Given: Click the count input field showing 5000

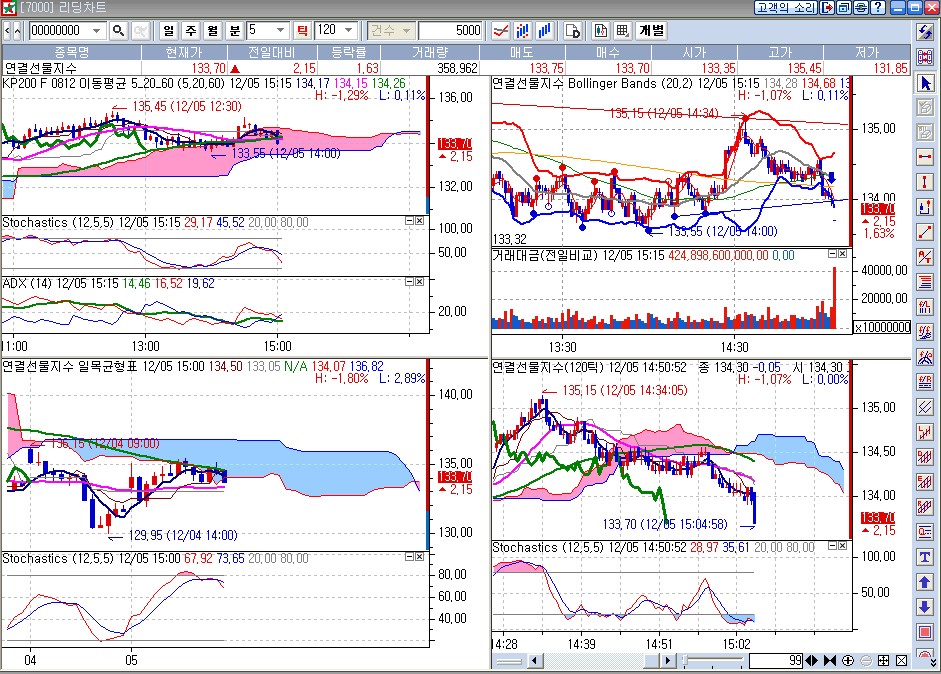Looking at the screenshot, I should coord(450,30).
